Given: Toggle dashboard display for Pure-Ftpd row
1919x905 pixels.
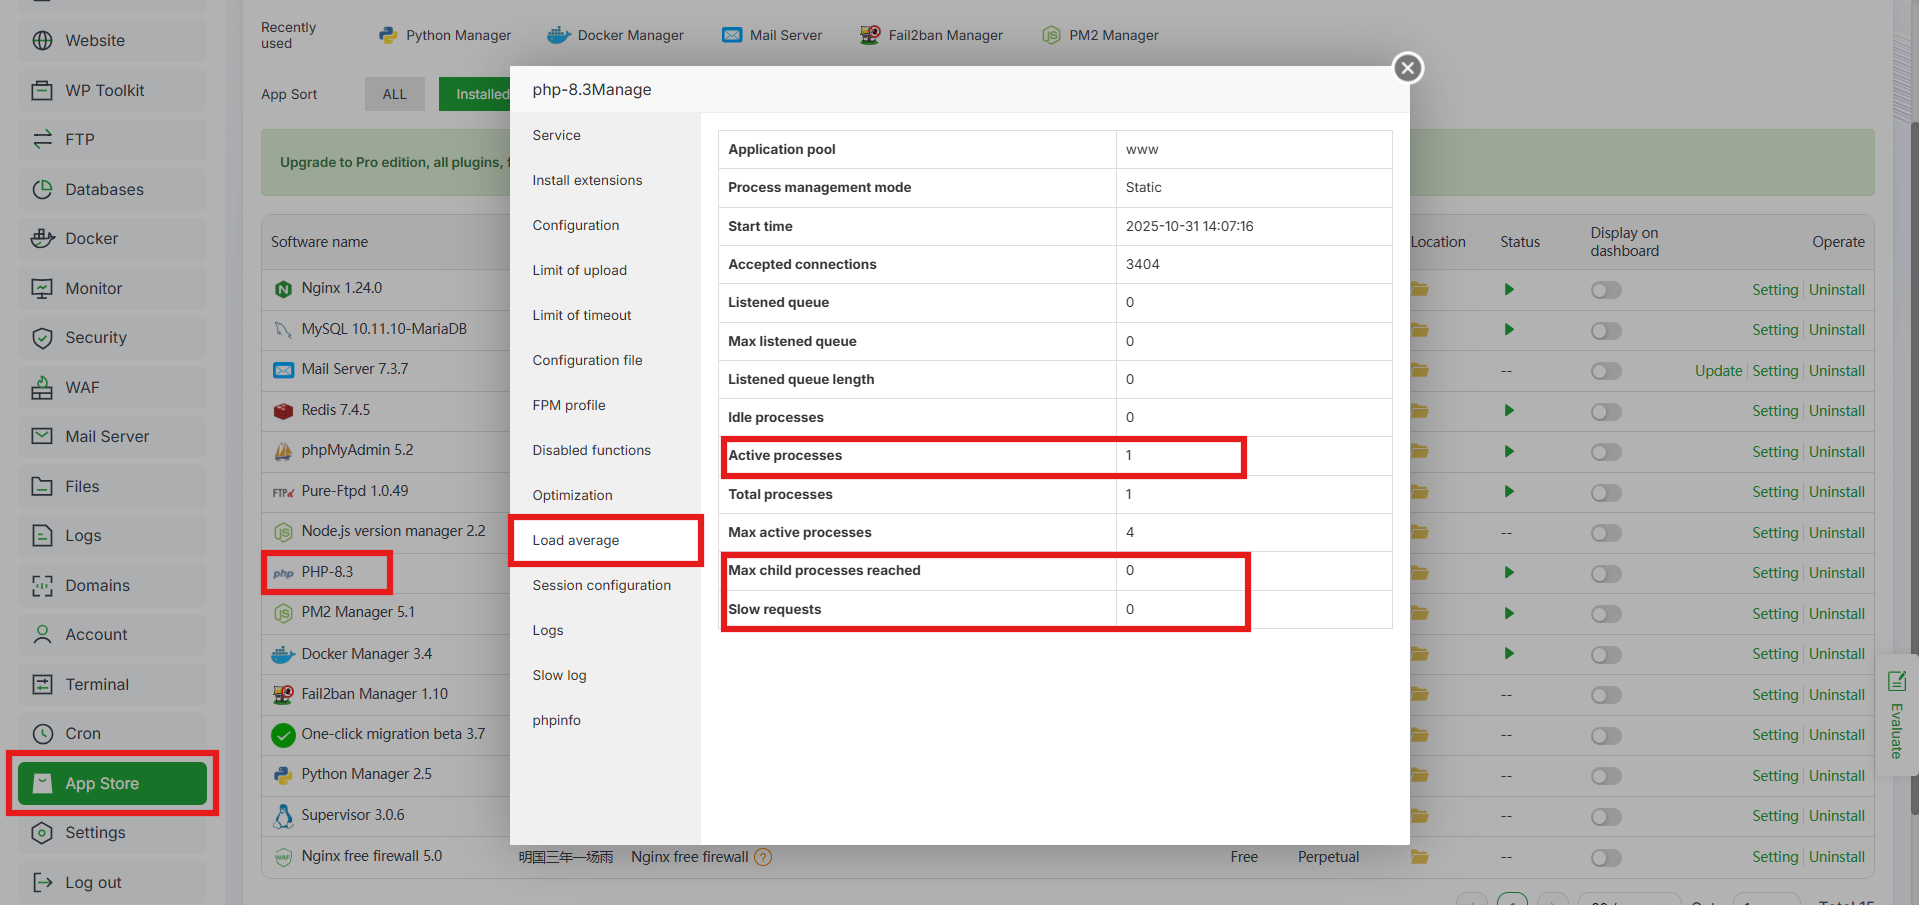Looking at the screenshot, I should pos(1606,492).
